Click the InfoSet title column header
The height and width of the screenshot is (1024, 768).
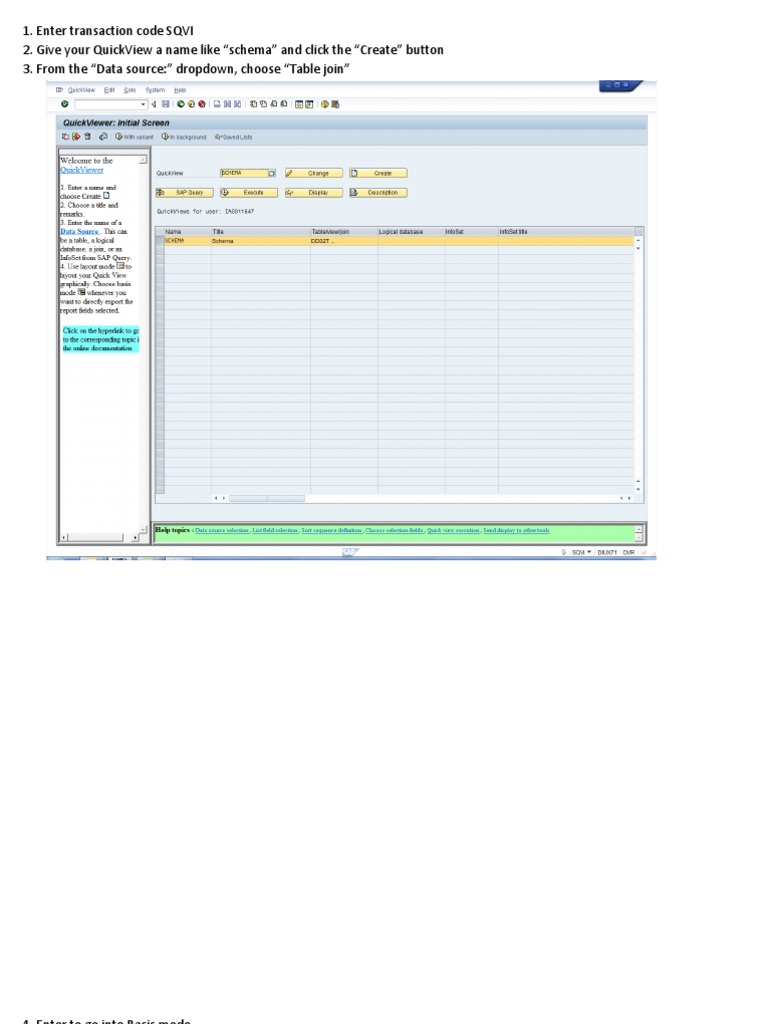[x=566, y=231]
